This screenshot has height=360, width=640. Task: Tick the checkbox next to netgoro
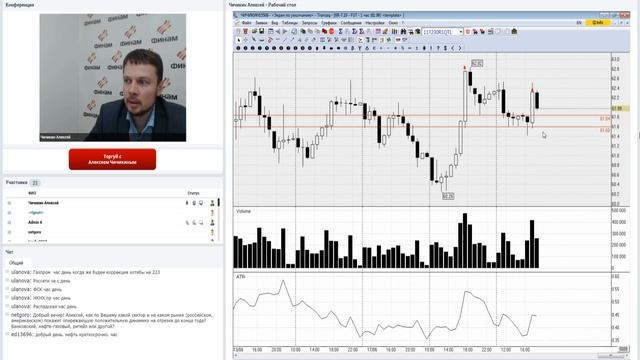(9, 232)
